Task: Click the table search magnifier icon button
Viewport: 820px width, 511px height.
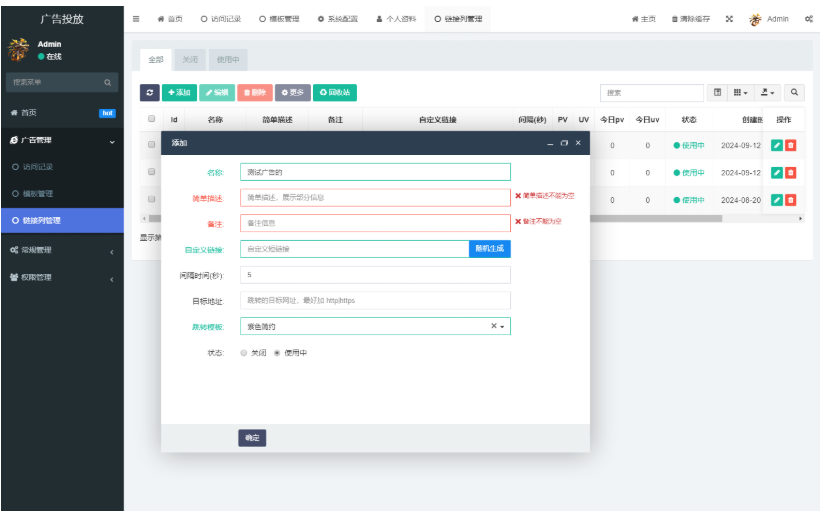Action: tap(794, 93)
